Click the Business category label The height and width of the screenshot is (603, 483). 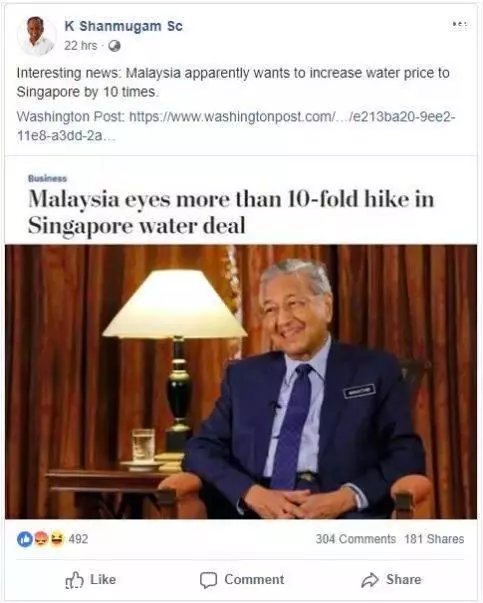pos(47,178)
